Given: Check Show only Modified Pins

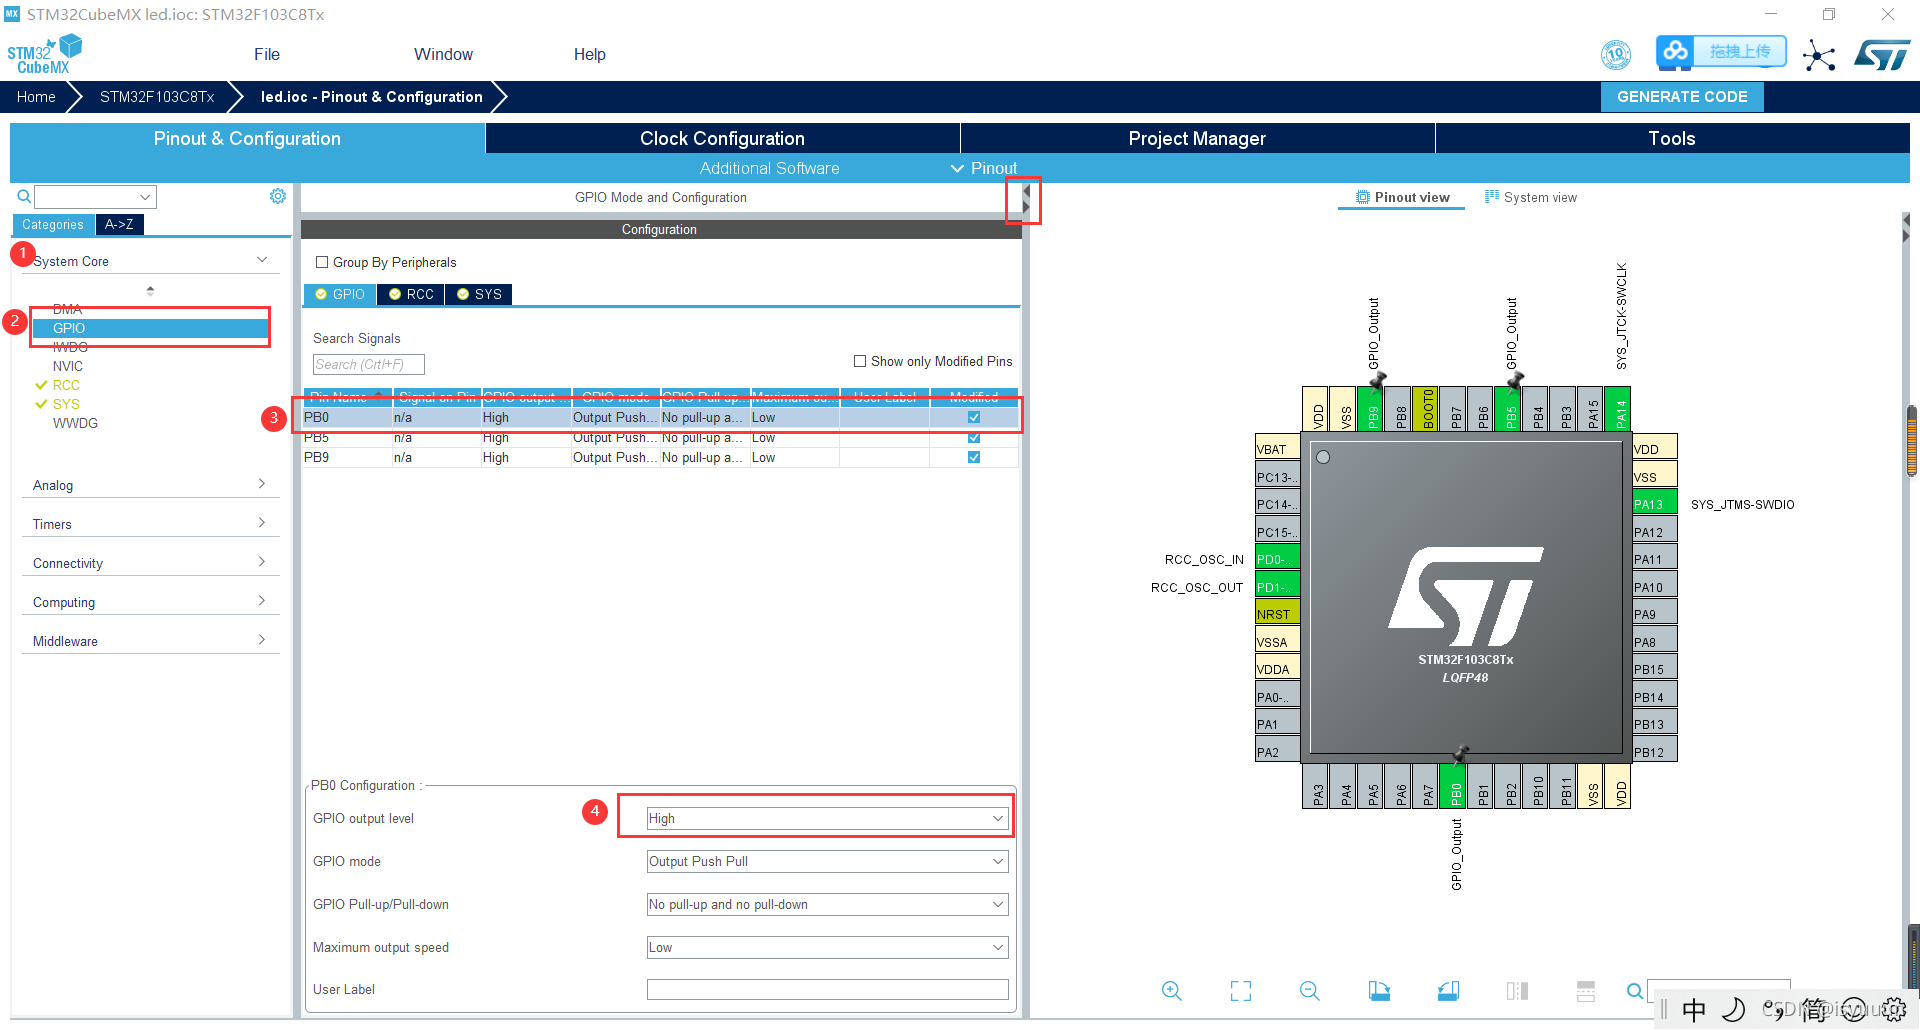Looking at the screenshot, I should [860, 361].
